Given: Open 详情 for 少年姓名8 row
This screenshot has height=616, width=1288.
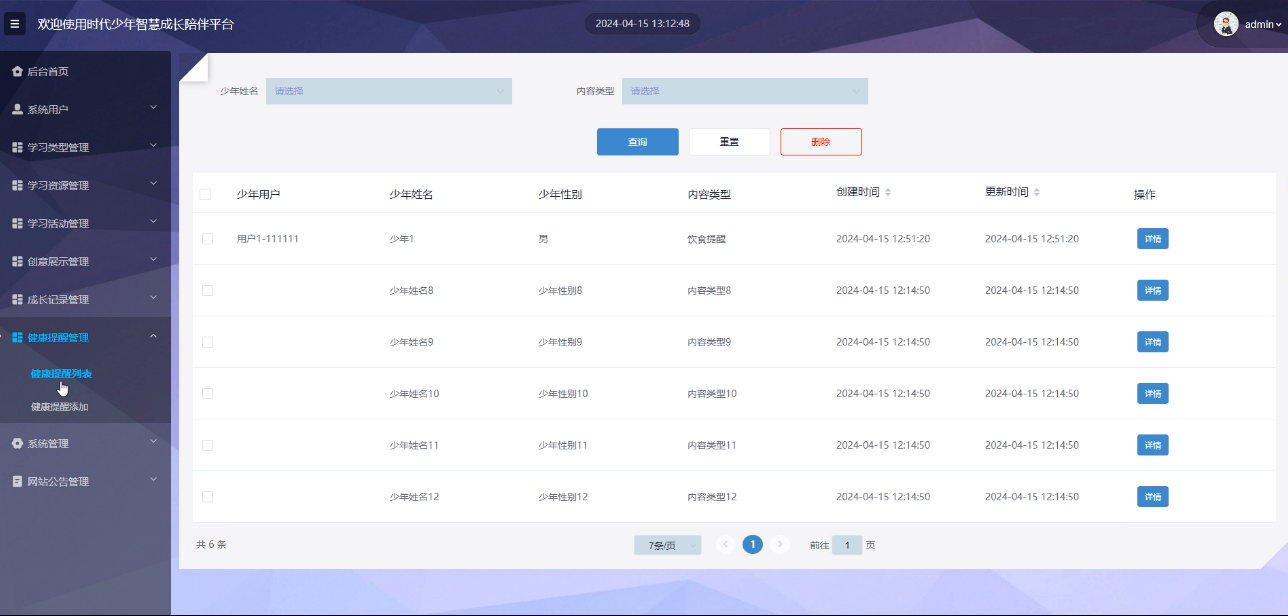Looking at the screenshot, I should [x=1153, y=291].
